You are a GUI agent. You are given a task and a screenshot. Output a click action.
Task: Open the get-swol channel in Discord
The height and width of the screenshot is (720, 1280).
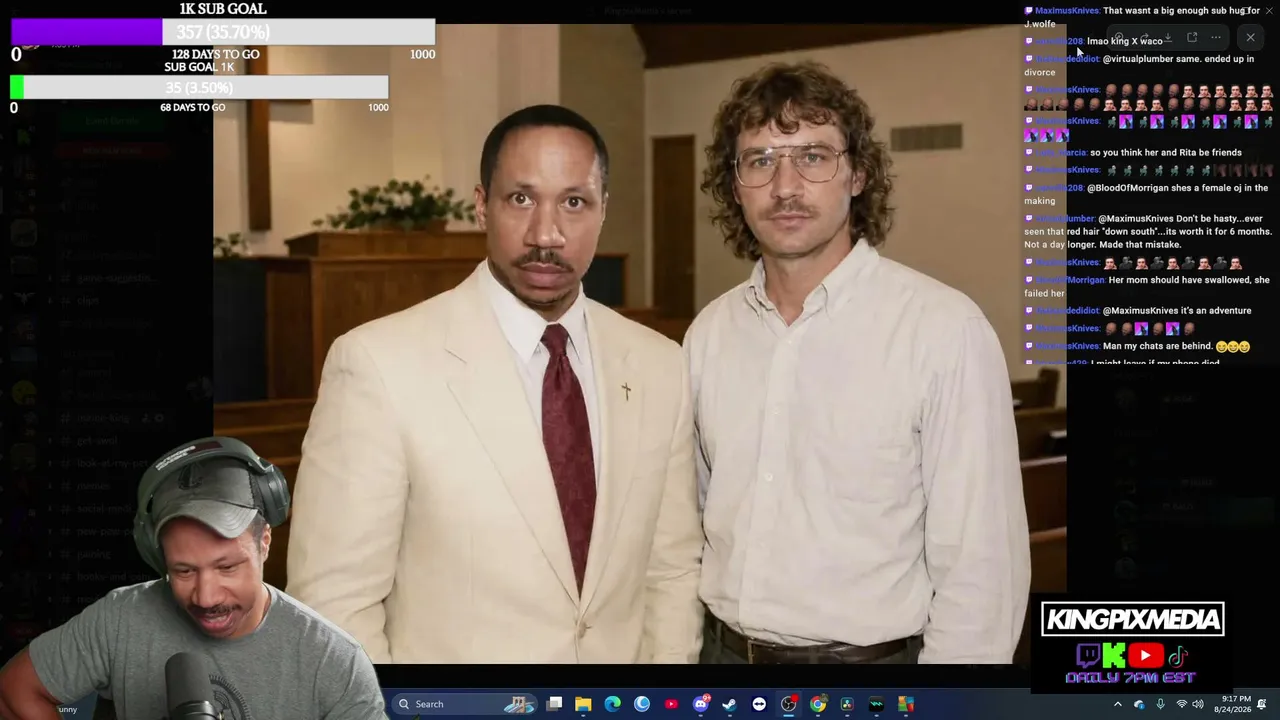coord(98,440)
